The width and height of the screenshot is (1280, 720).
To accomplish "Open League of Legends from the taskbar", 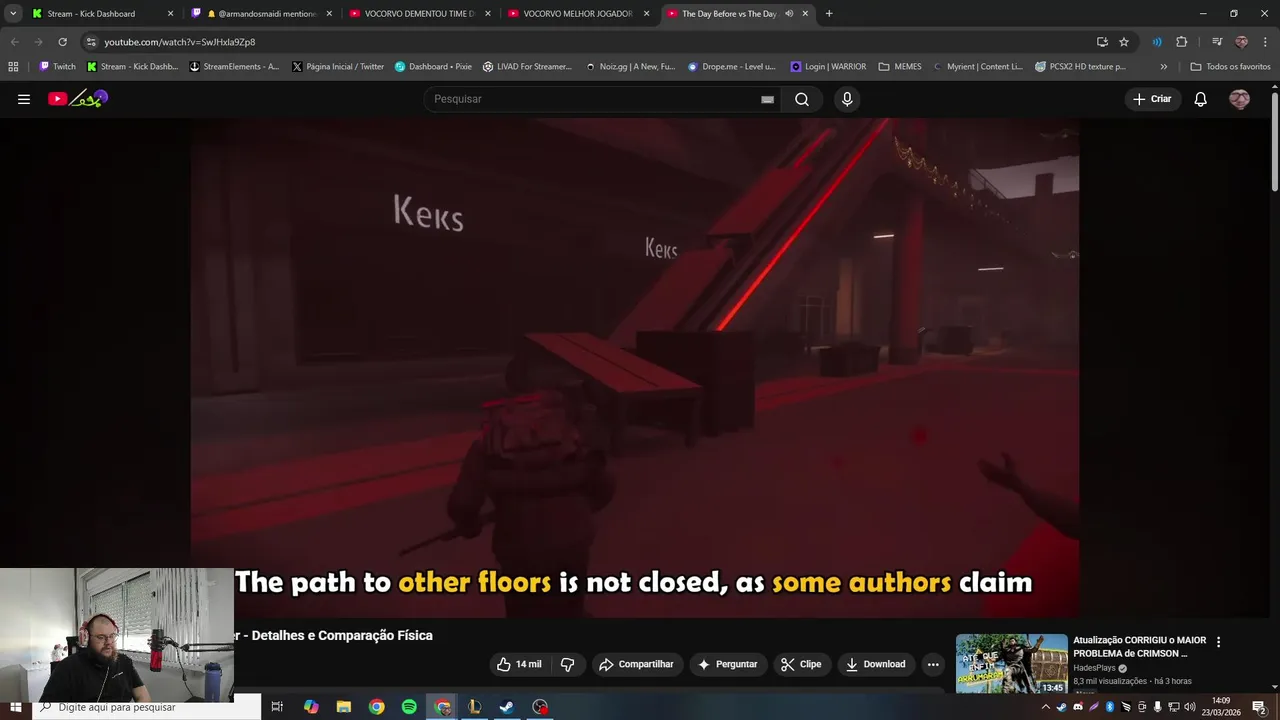I will coord(474,707).
